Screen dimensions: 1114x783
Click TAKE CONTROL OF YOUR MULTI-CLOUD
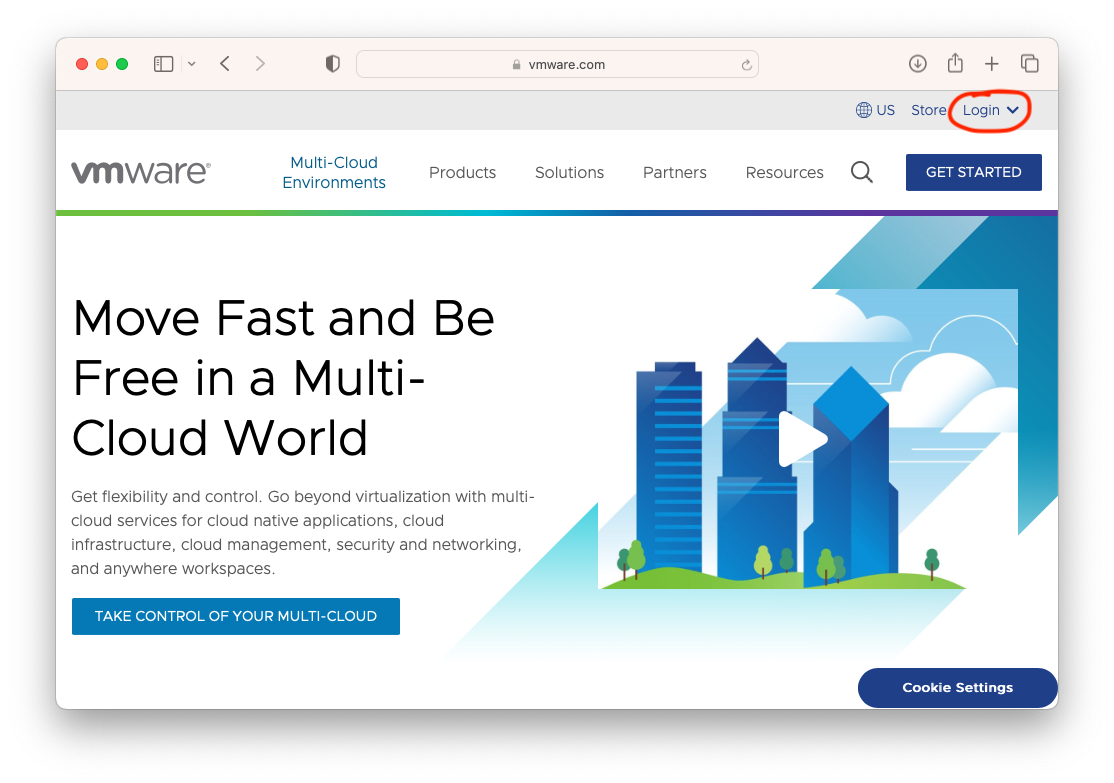coord(235,616)
